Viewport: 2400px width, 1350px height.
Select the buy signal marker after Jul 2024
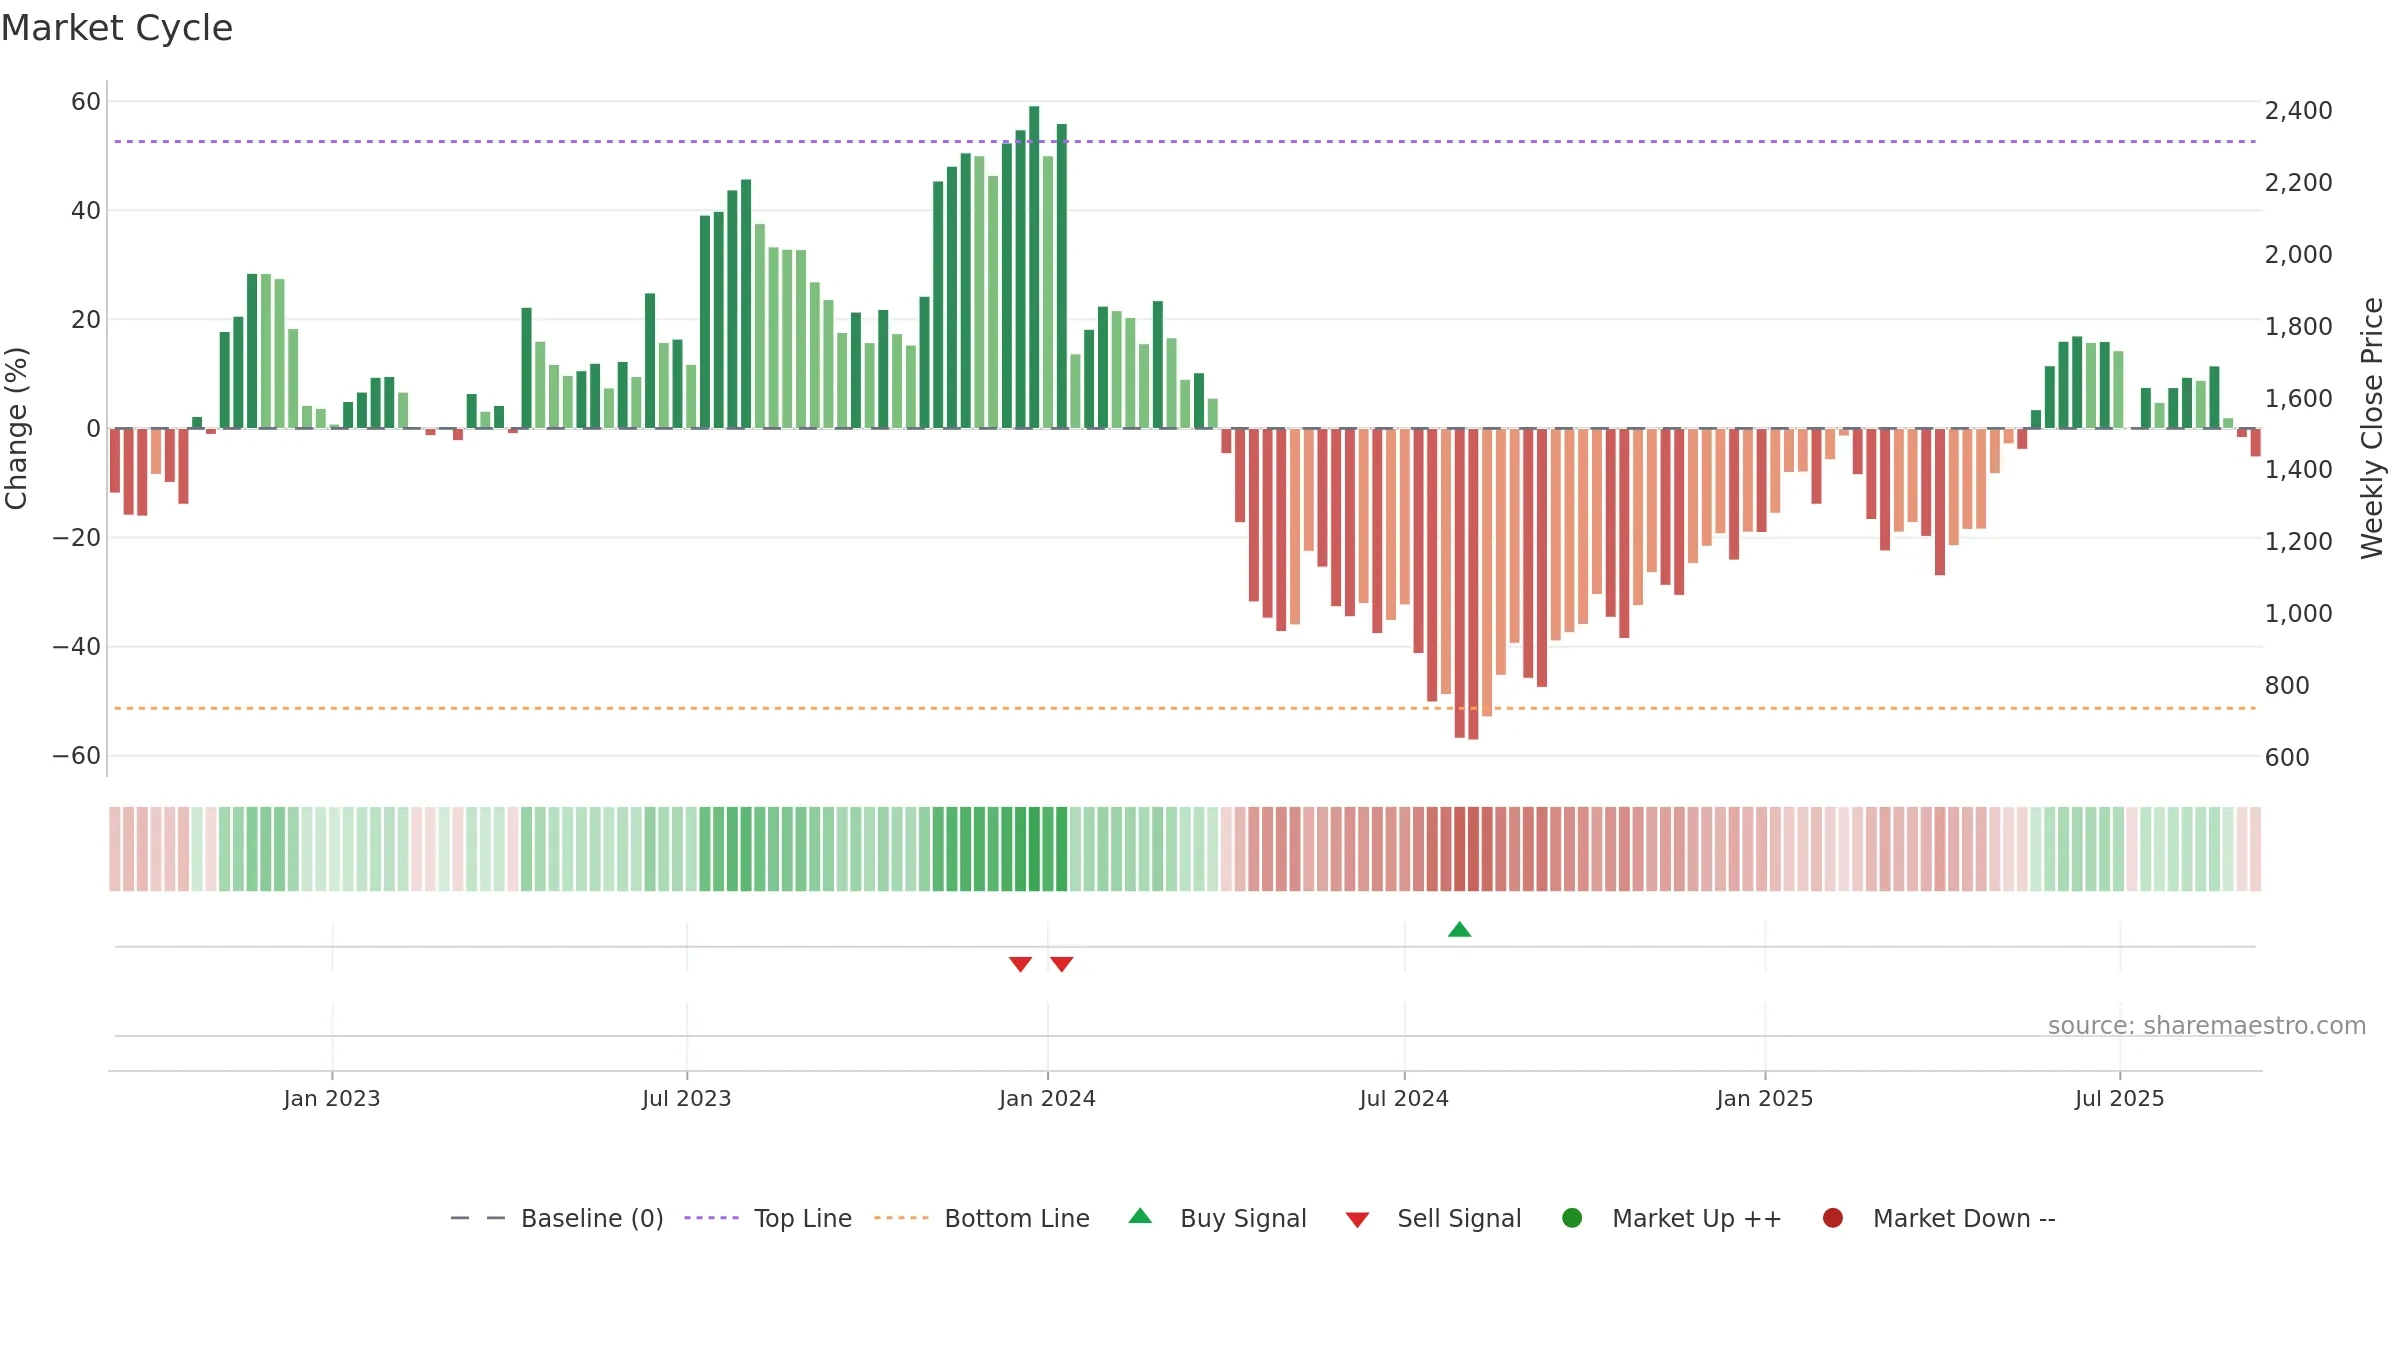pyautogui.click(x=1460, y=930)
